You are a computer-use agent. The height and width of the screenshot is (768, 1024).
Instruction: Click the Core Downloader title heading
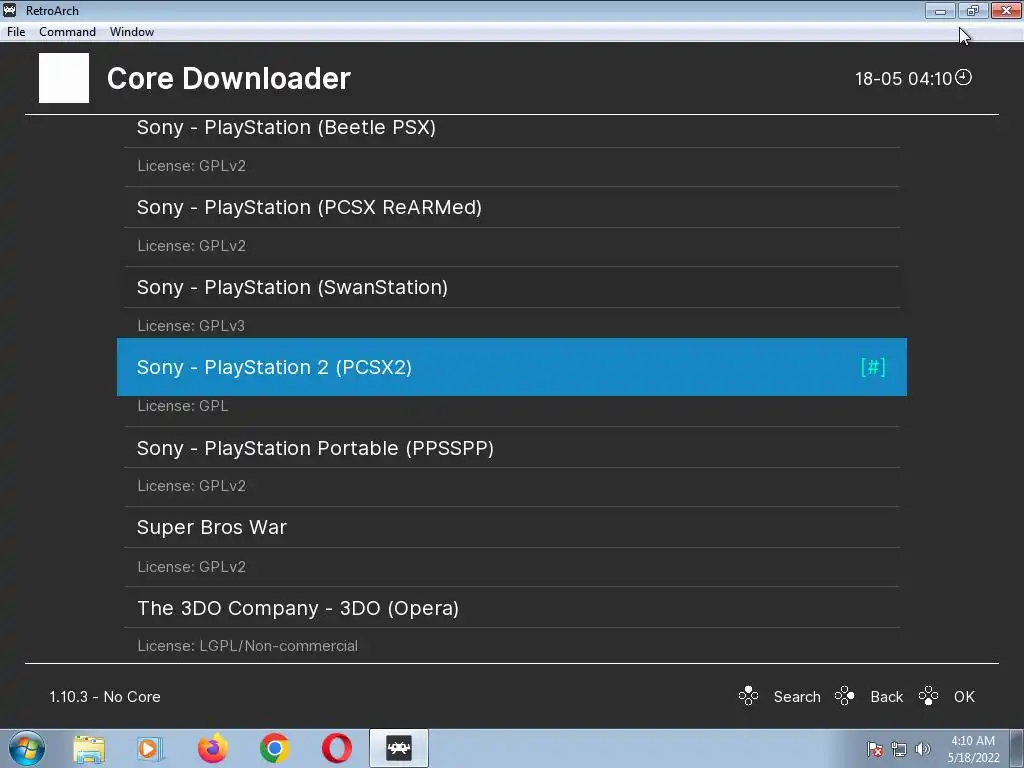[x=229, y=78]
